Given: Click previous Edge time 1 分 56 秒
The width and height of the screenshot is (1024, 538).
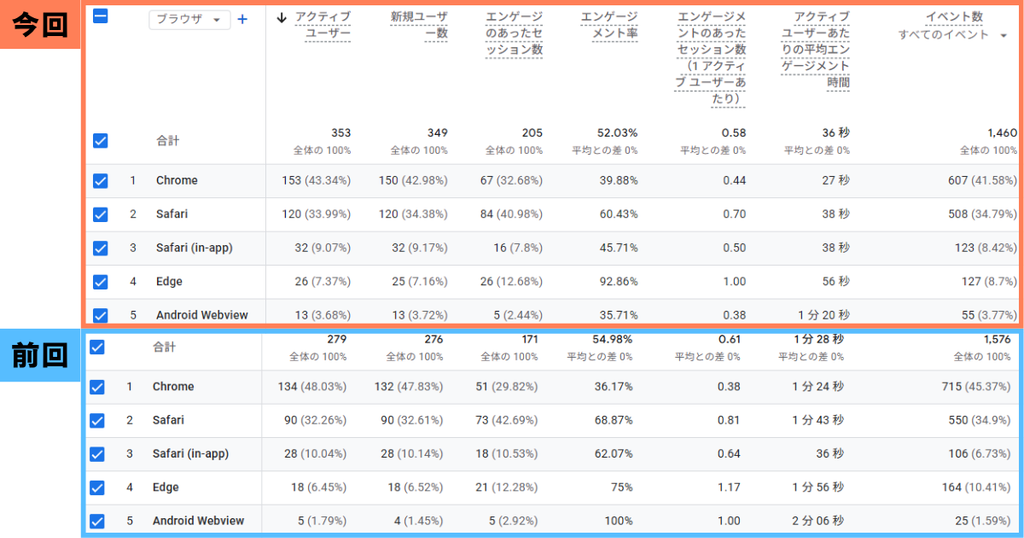Looking at the screenshot, I should (x=818, y=488).
